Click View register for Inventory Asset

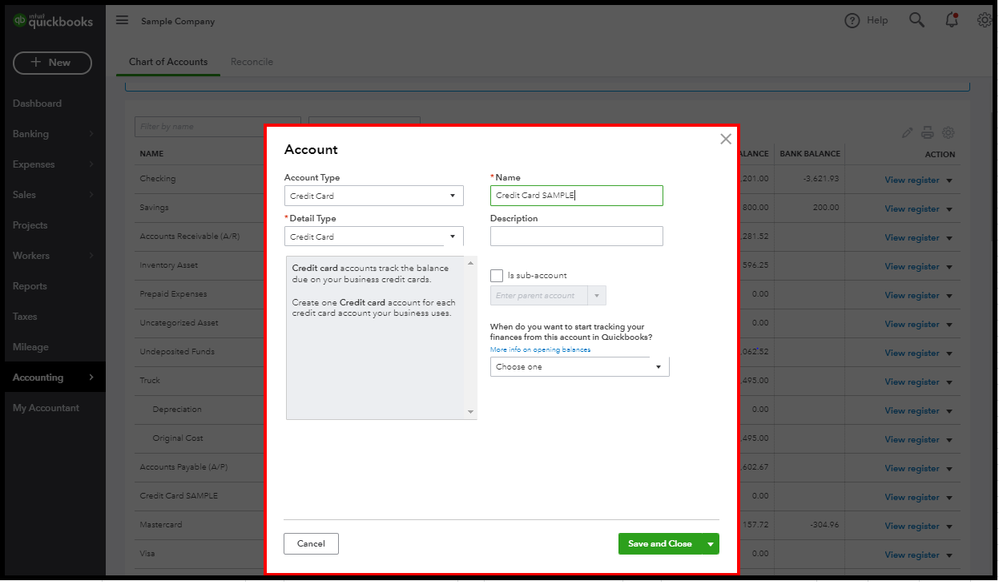tap(912, 266)
